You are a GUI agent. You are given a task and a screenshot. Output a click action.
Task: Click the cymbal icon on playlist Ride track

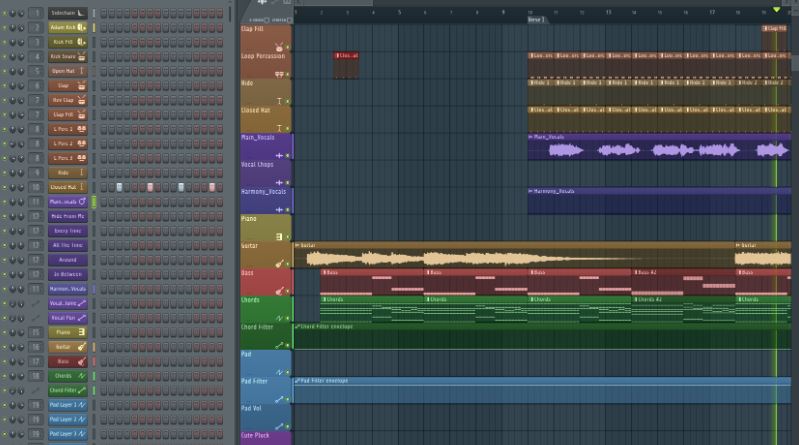click(x=279, y=101)
